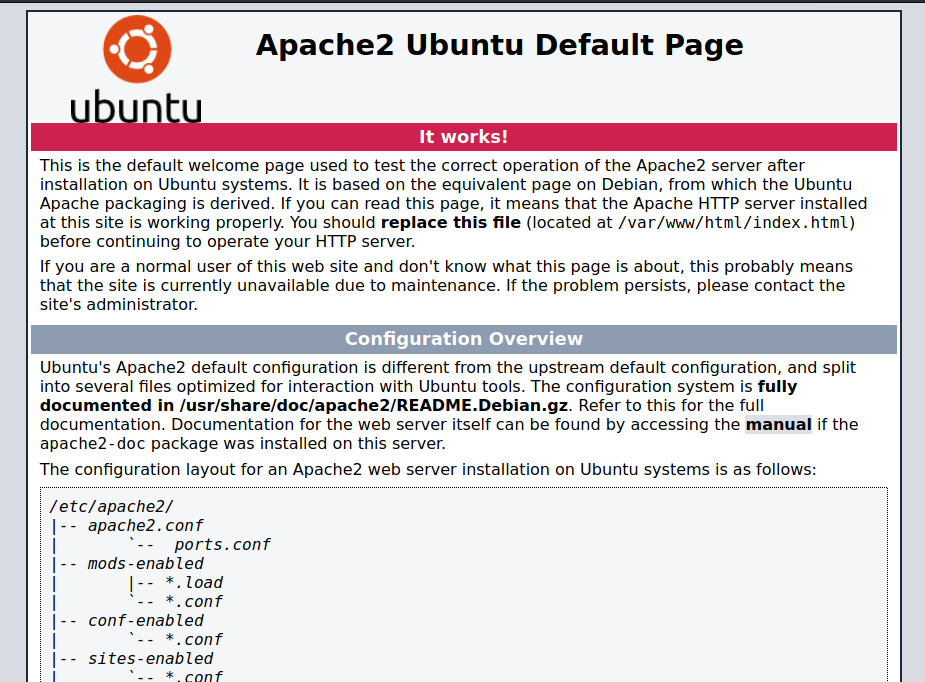
Task: Click the Ubuntu logo image
Action: (136, 69)
